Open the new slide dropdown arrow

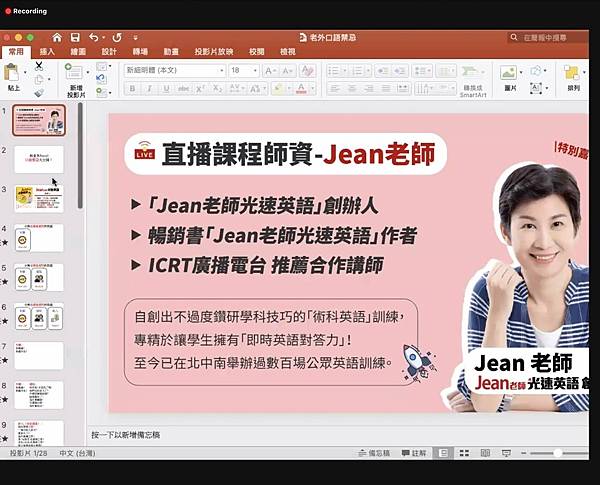tap(88, 72)
